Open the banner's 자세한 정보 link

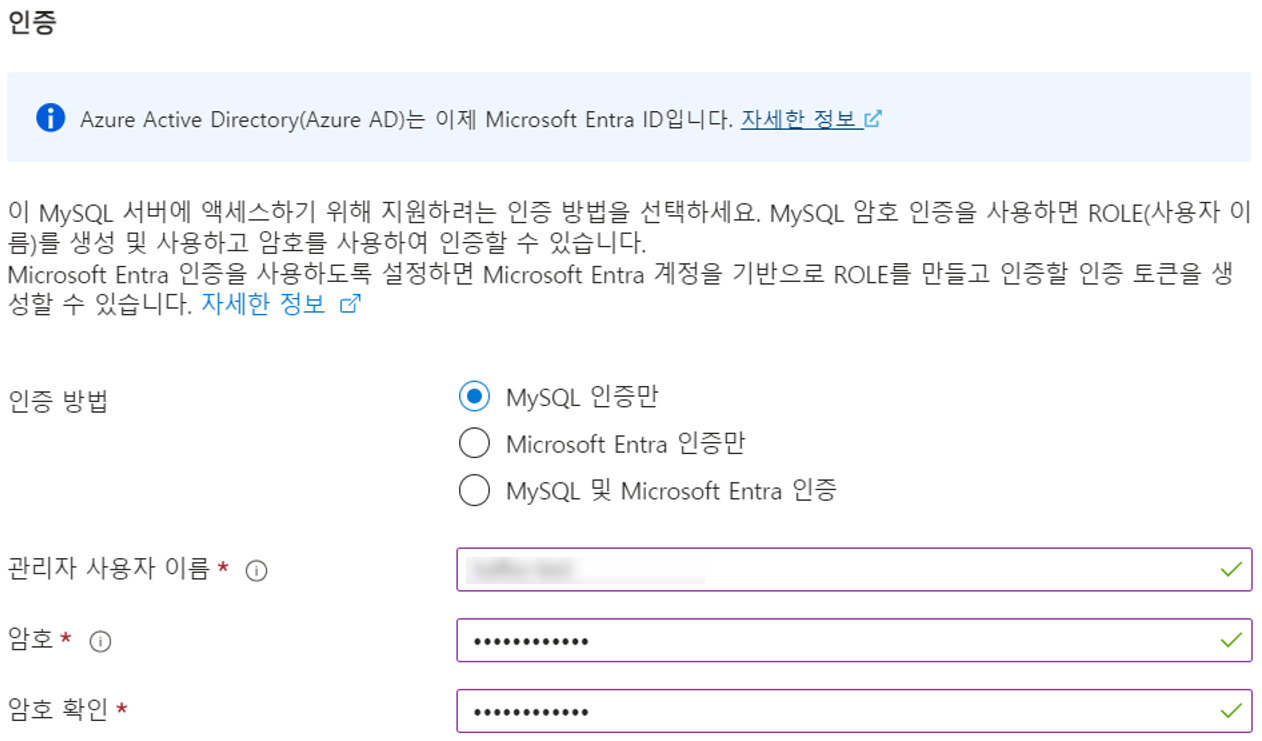click(798, 119)
